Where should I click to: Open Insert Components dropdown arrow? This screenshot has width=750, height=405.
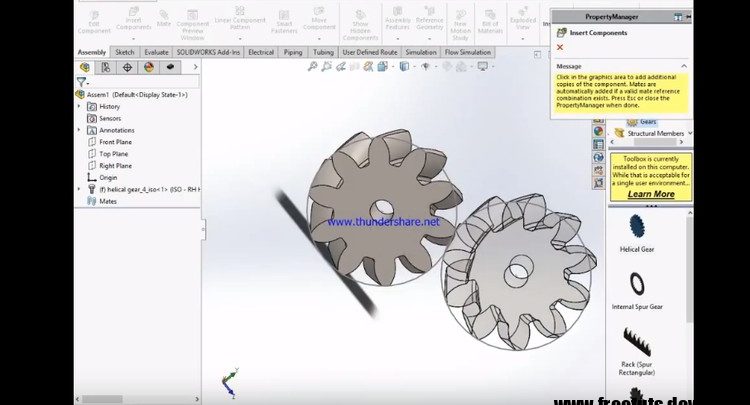133,39
